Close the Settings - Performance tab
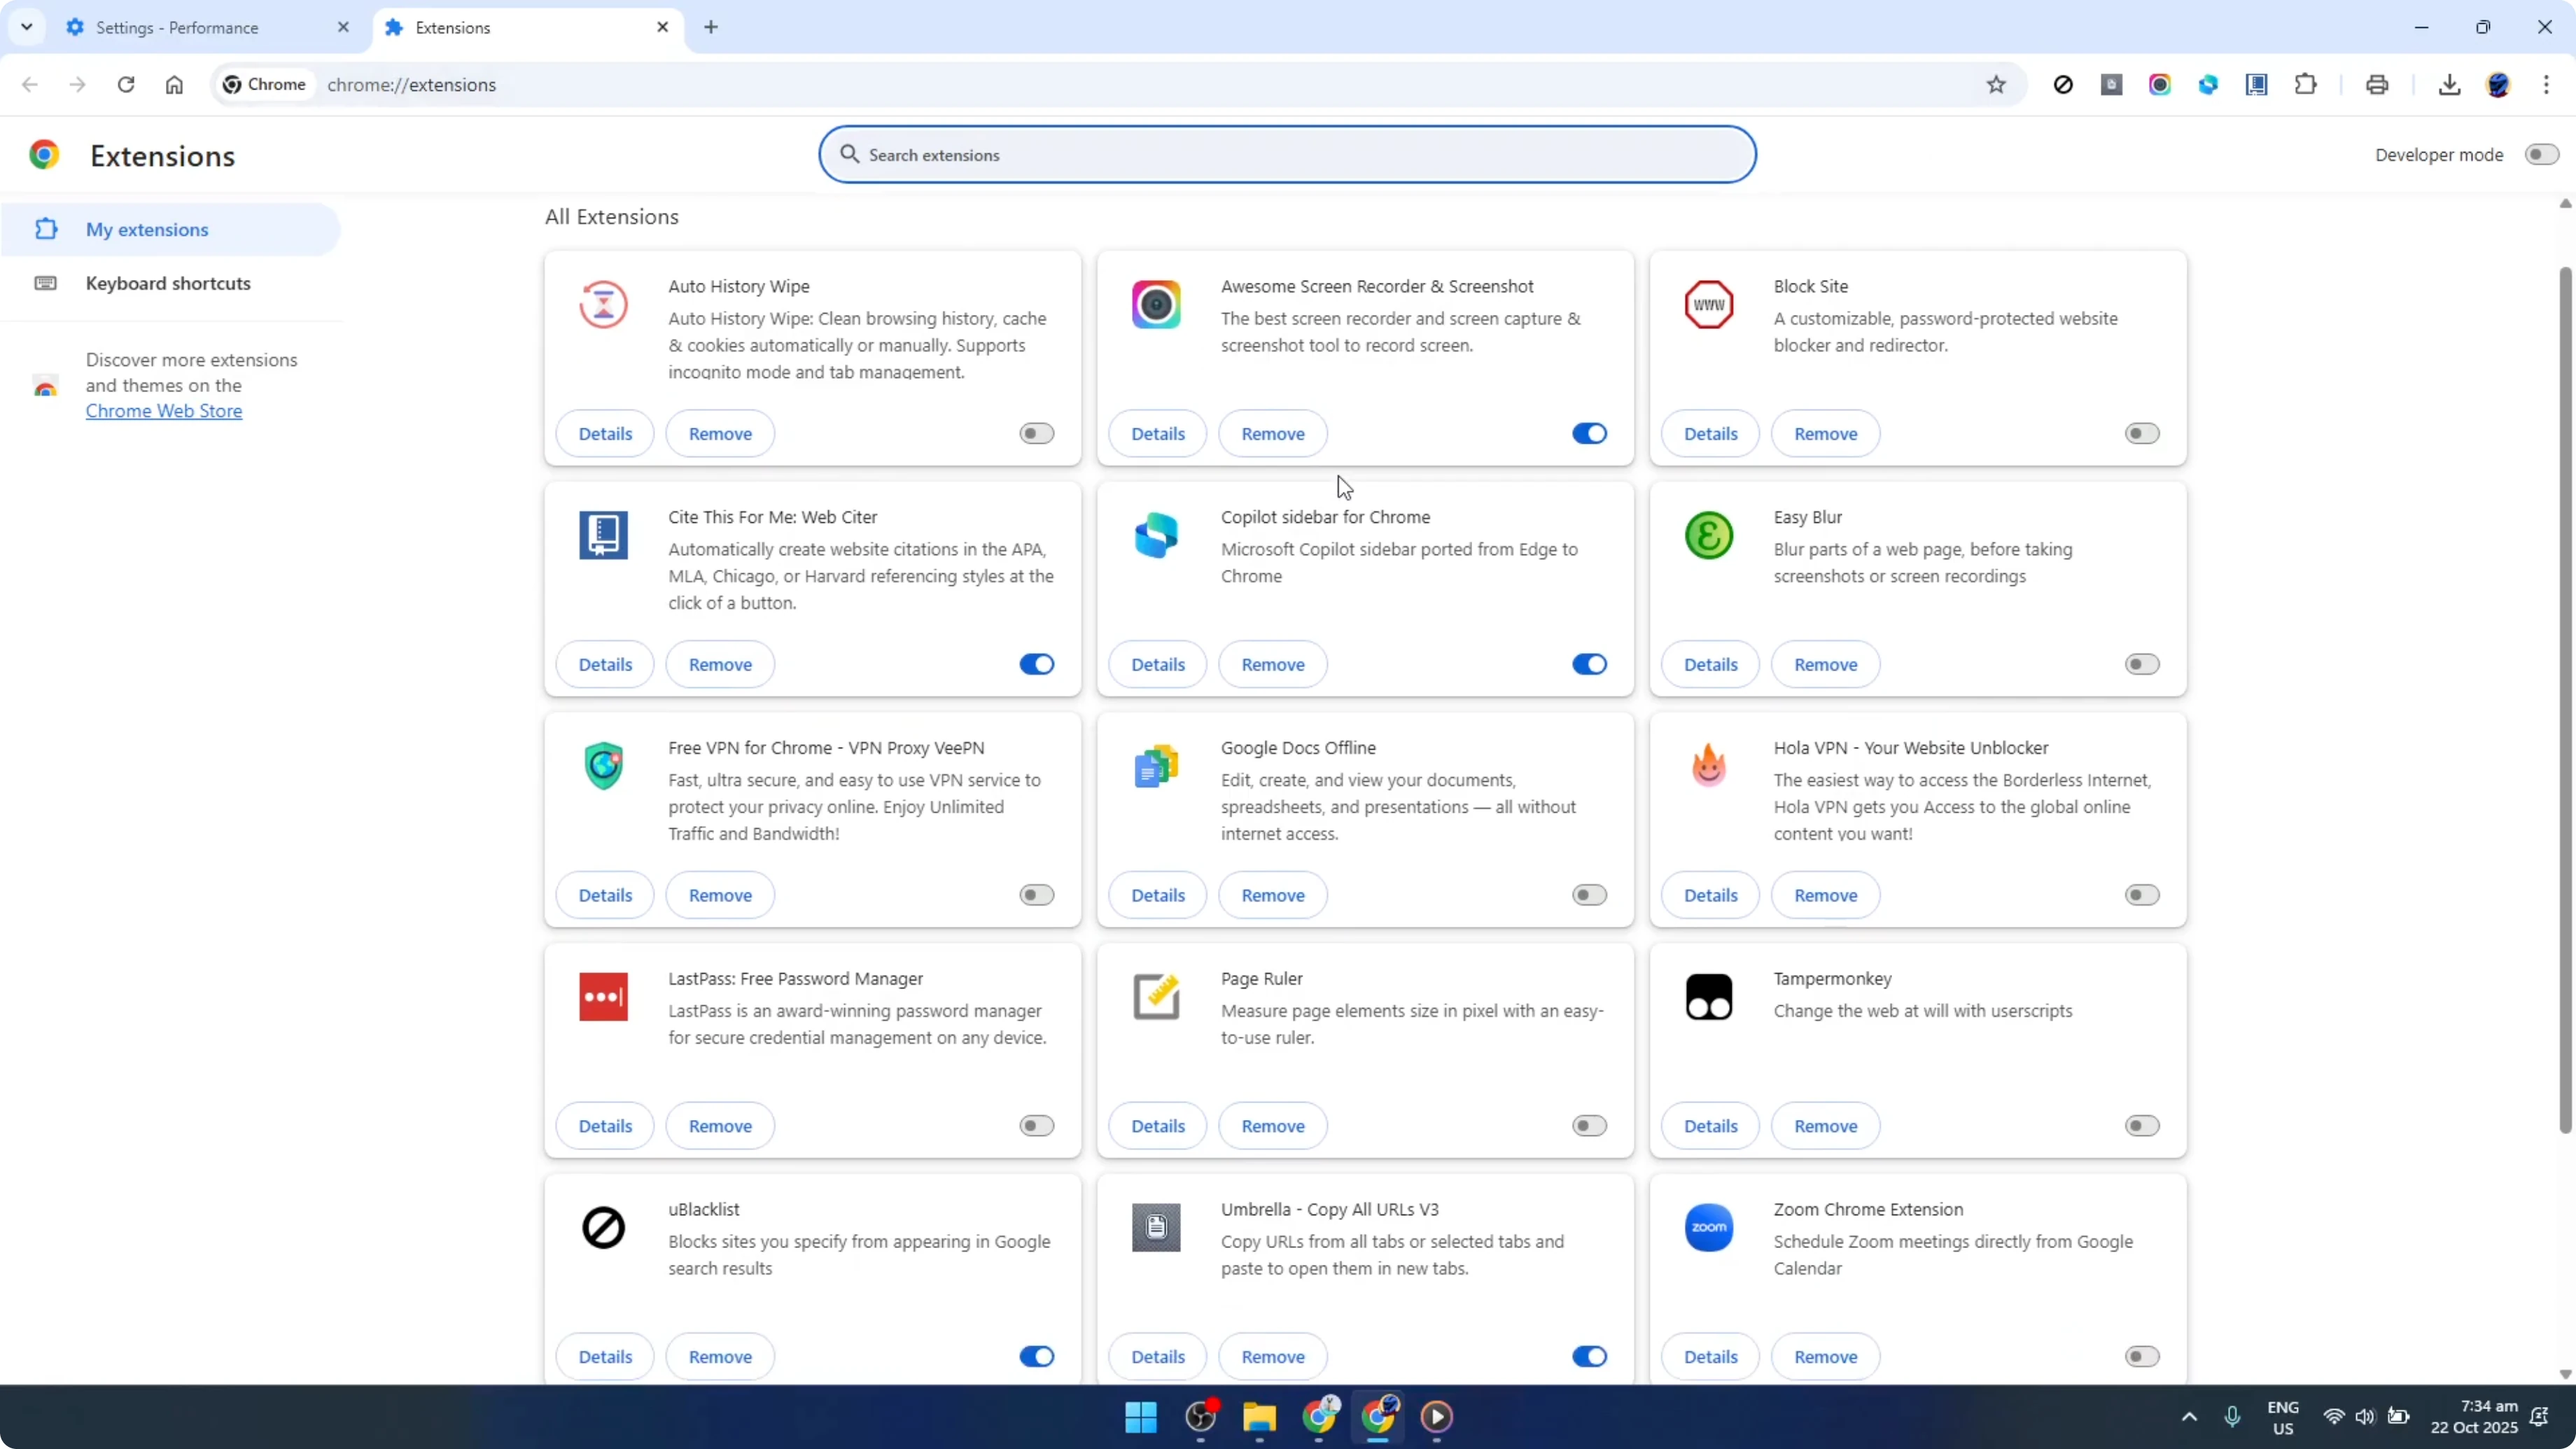Viewport: 2576px width, 1449px height. 343,28
